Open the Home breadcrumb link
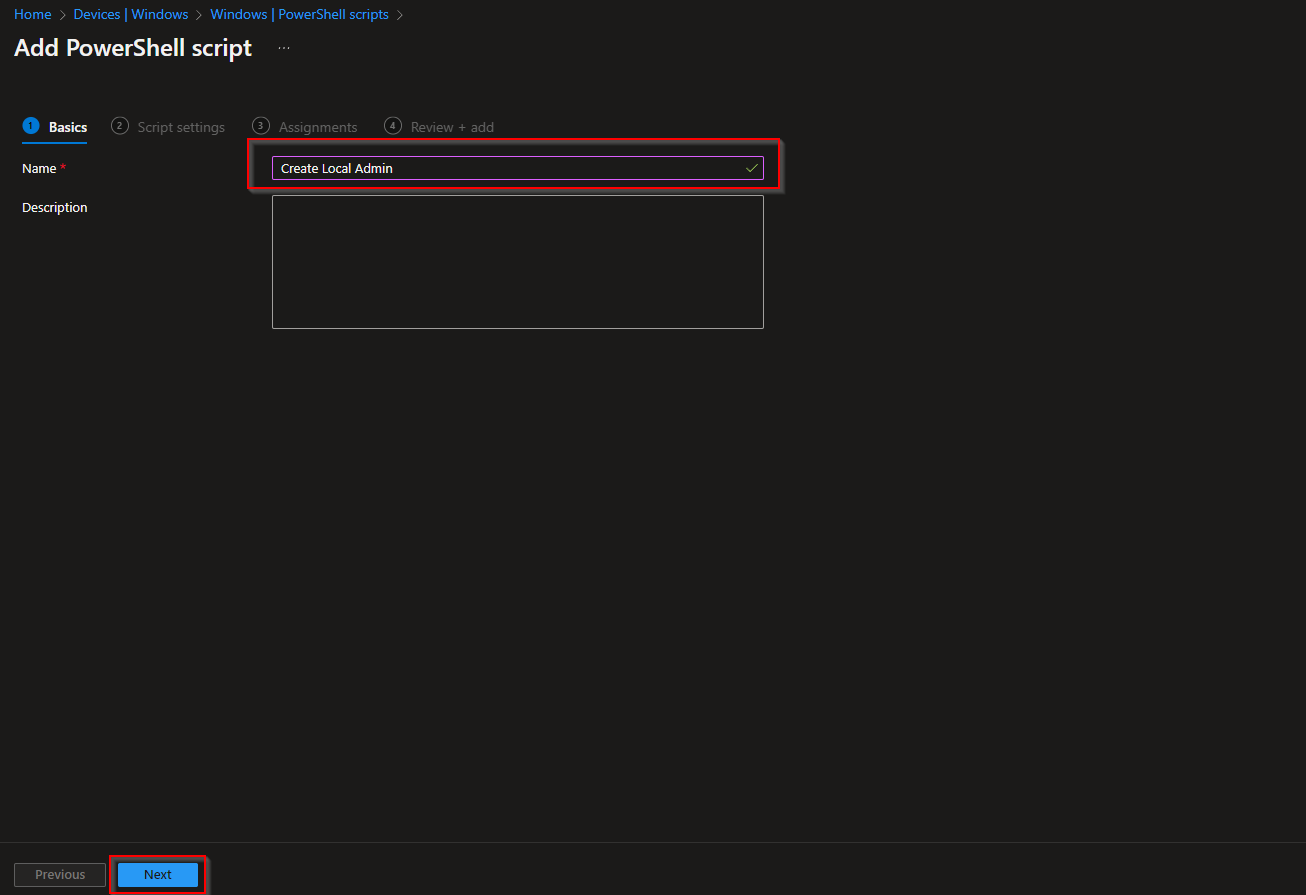Viewport: 1306px width, 895px height. pos(32,14)
